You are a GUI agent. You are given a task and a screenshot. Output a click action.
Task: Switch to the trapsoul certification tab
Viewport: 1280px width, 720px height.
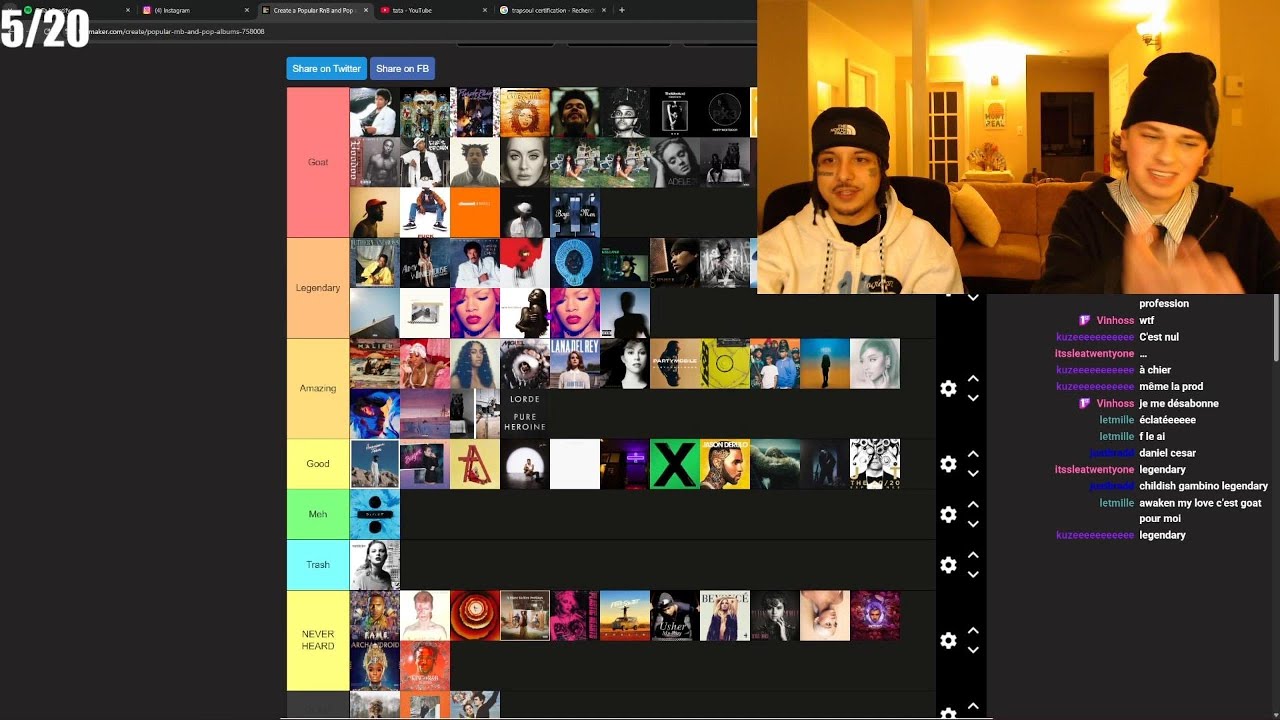553,10
